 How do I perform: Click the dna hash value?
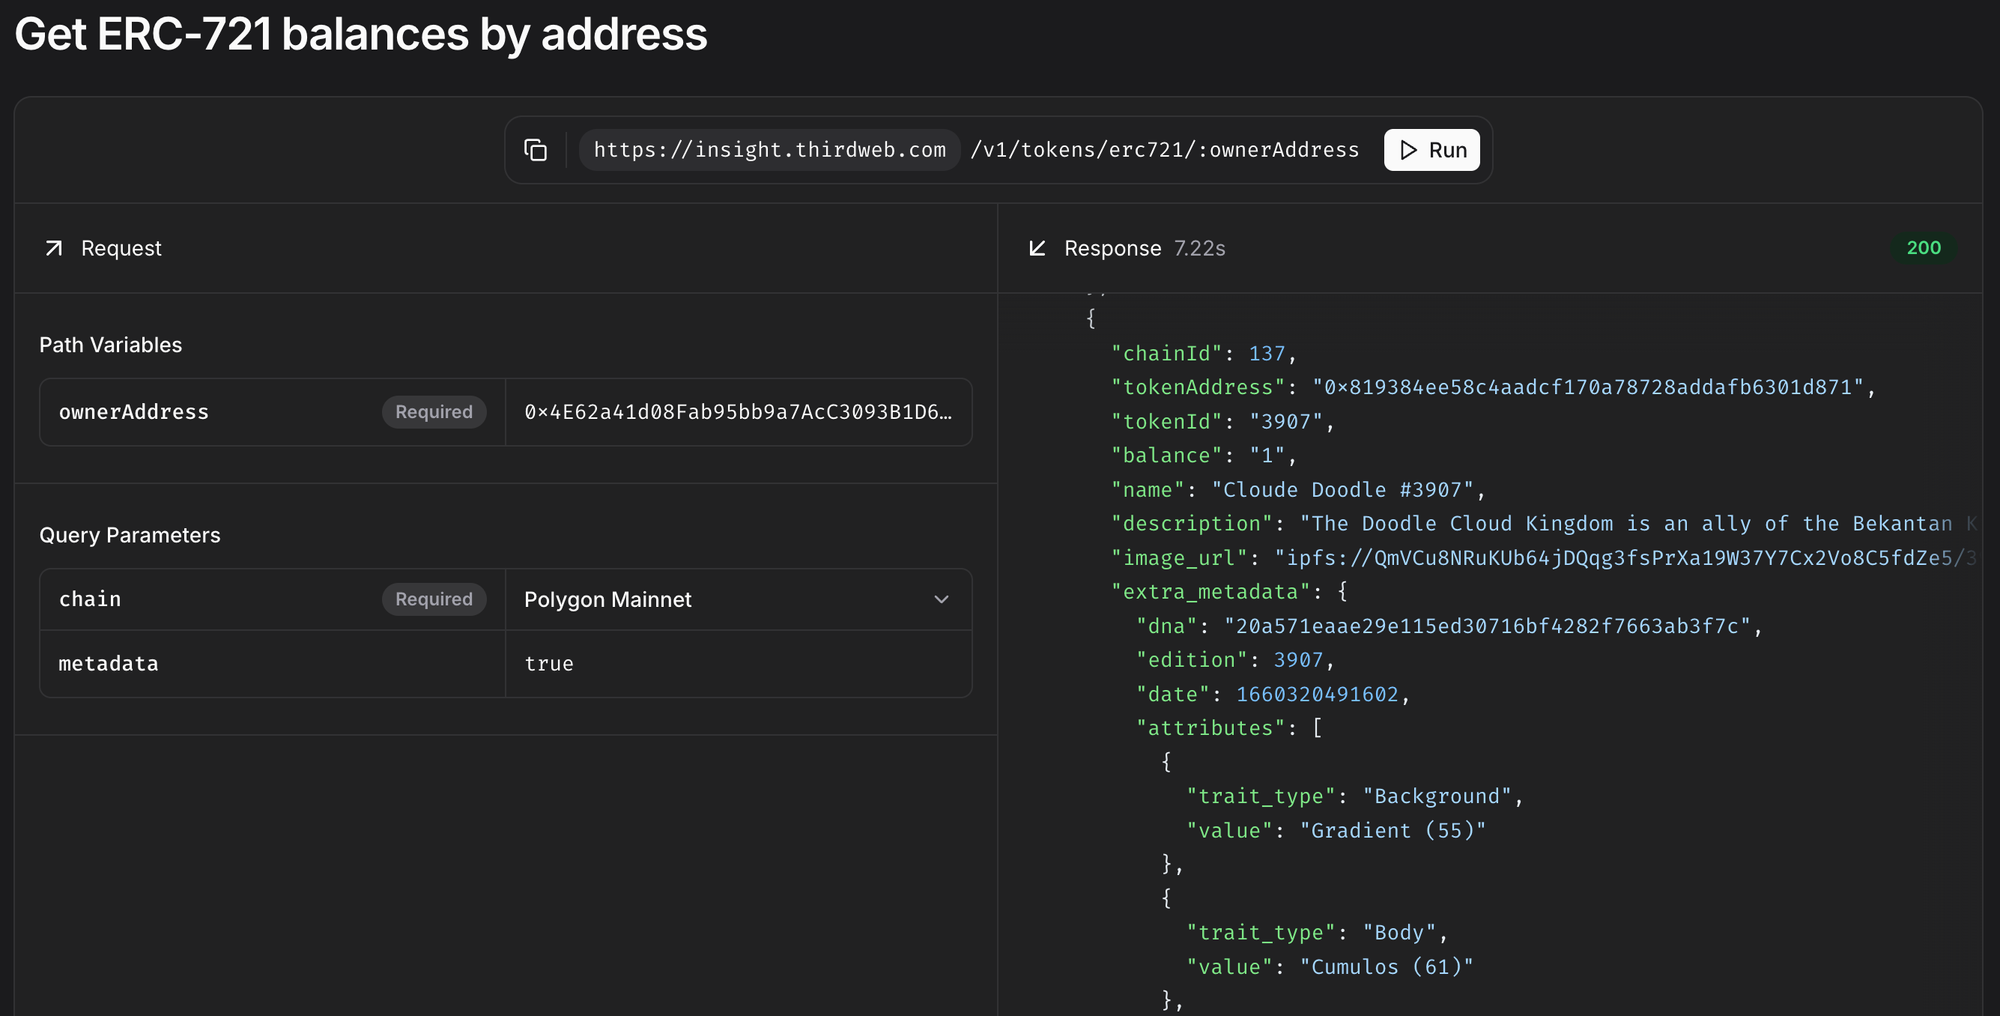click(x=1488, y=626)
